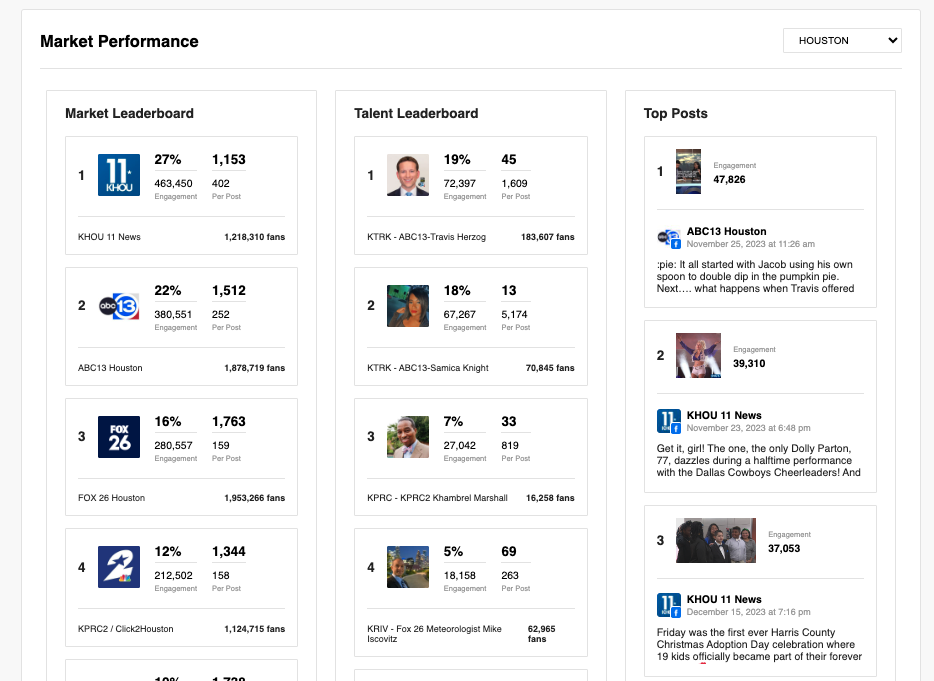Screen dimensions: 934x681
Task: Click the '16,258 fans' count
Action: [550, 498]
